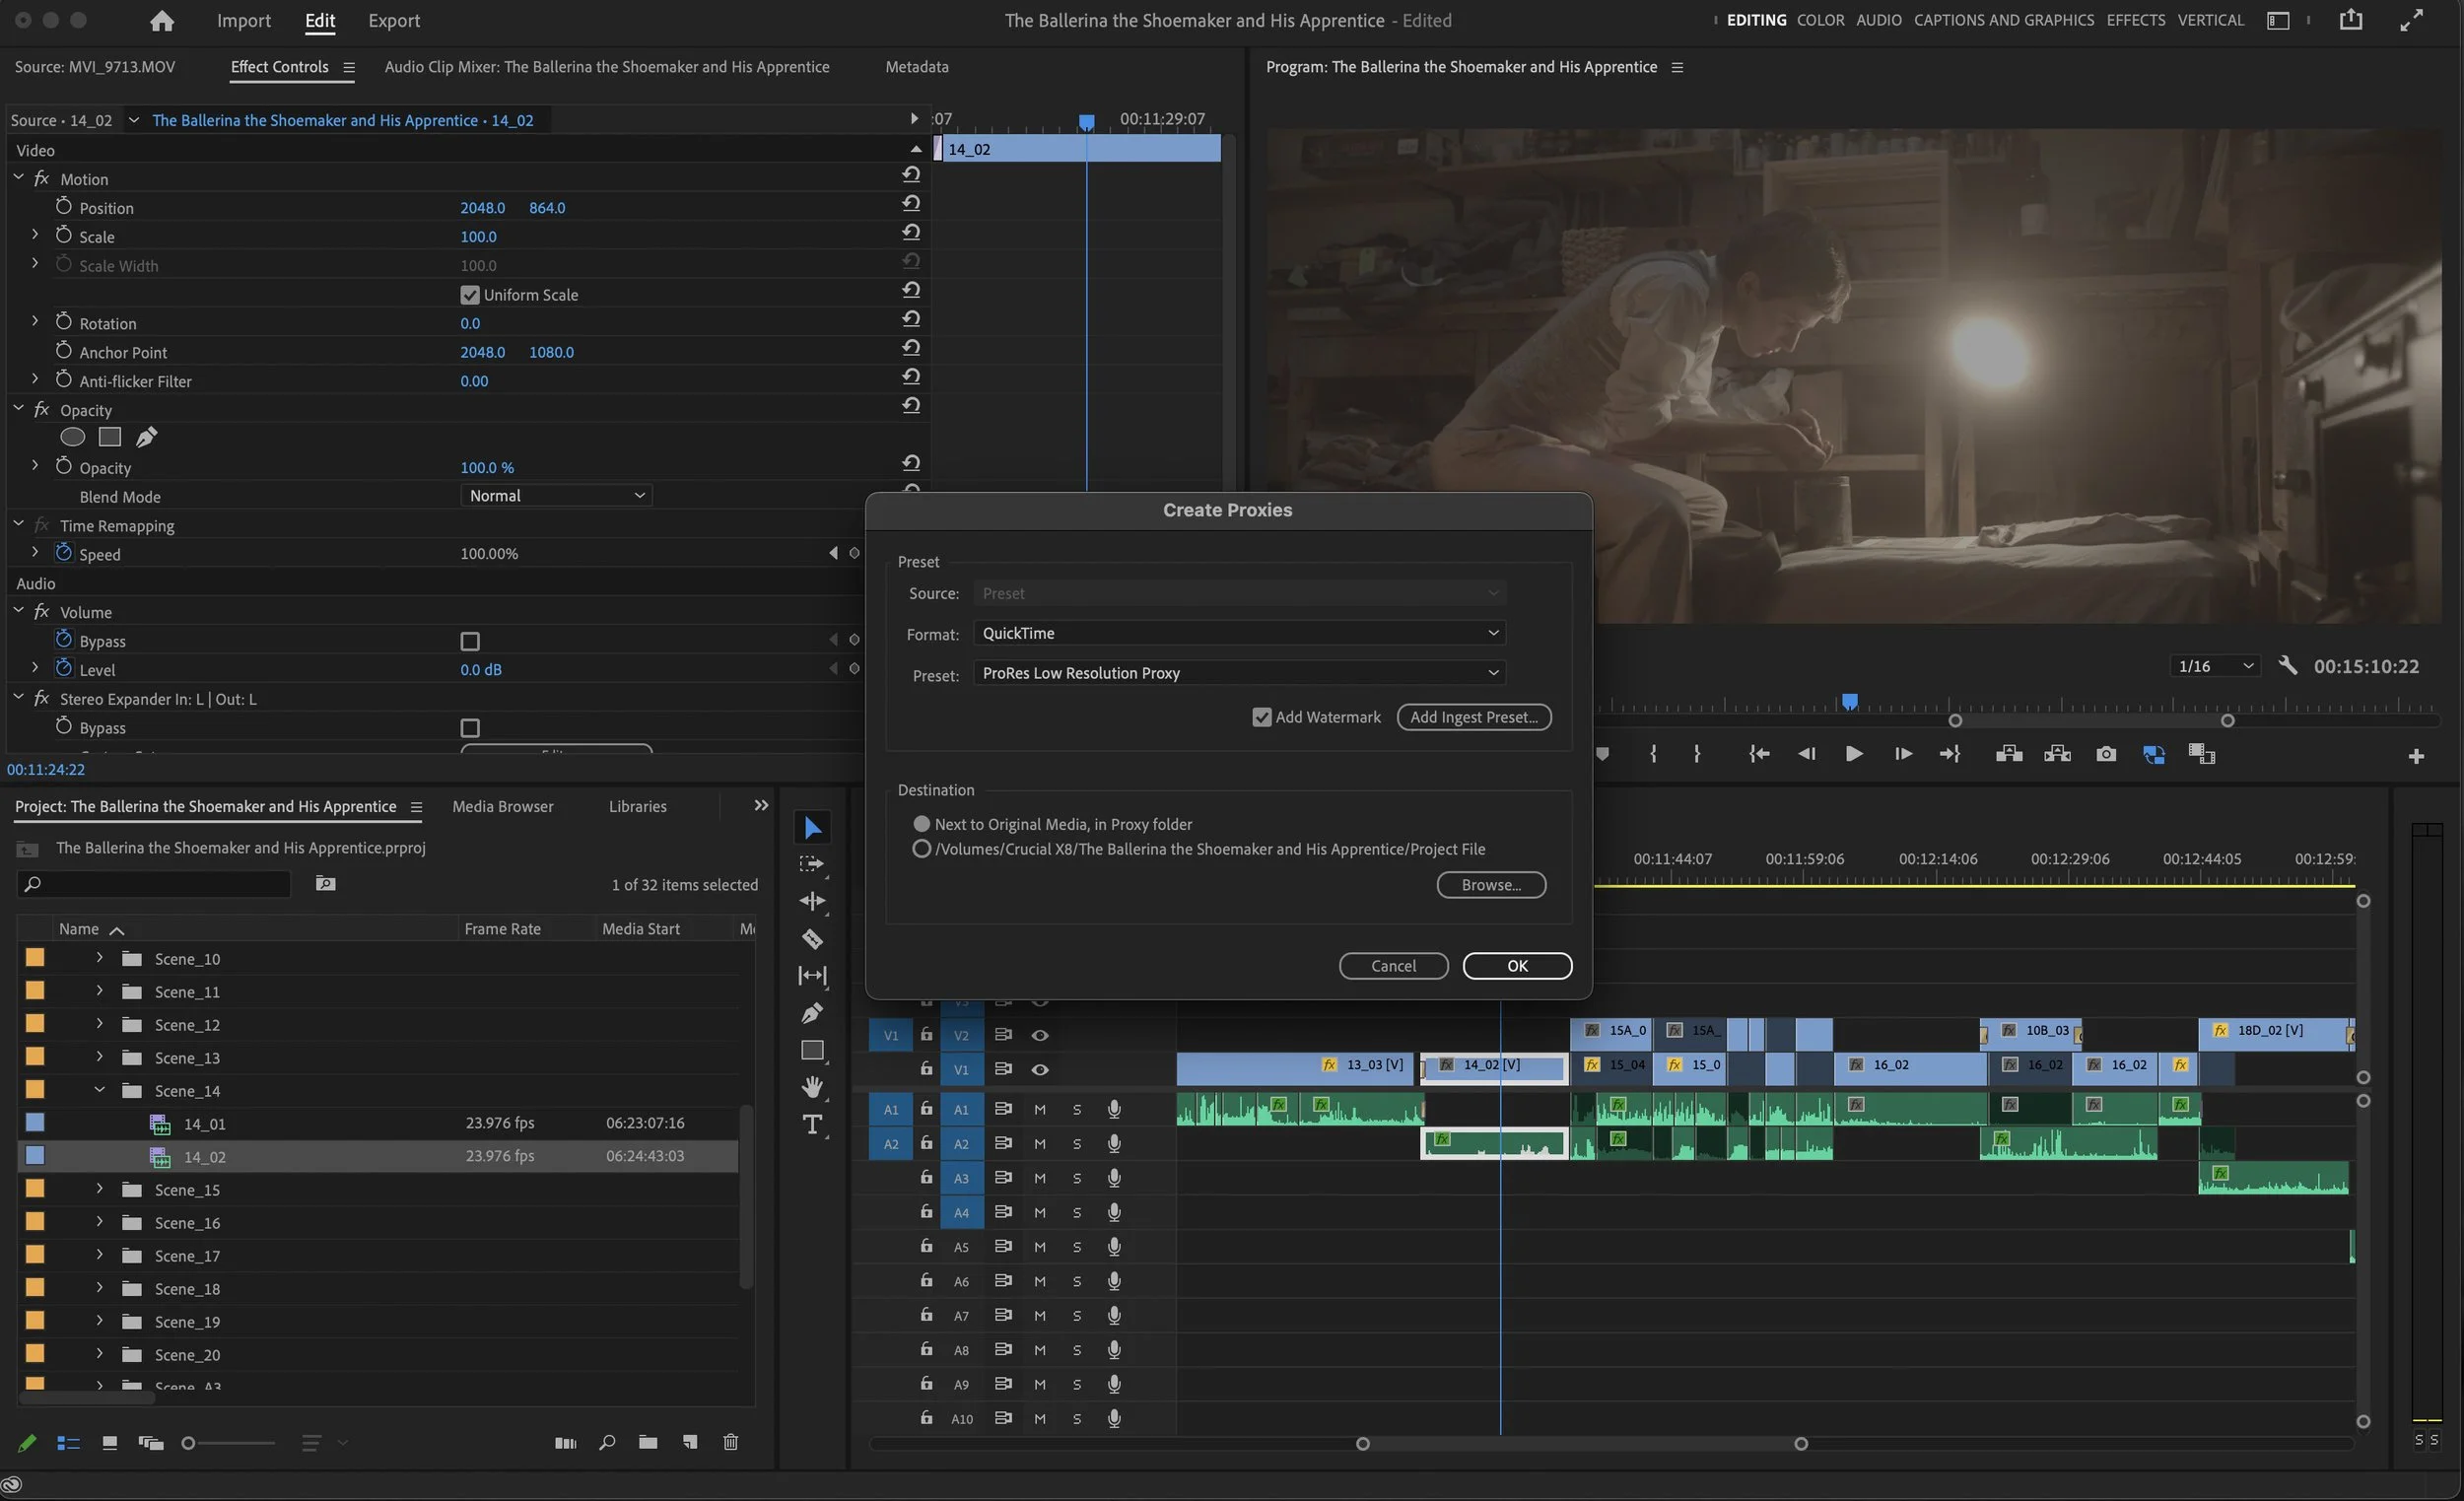Click the Add Ingest Preset... button

[x=1473, y=717]
